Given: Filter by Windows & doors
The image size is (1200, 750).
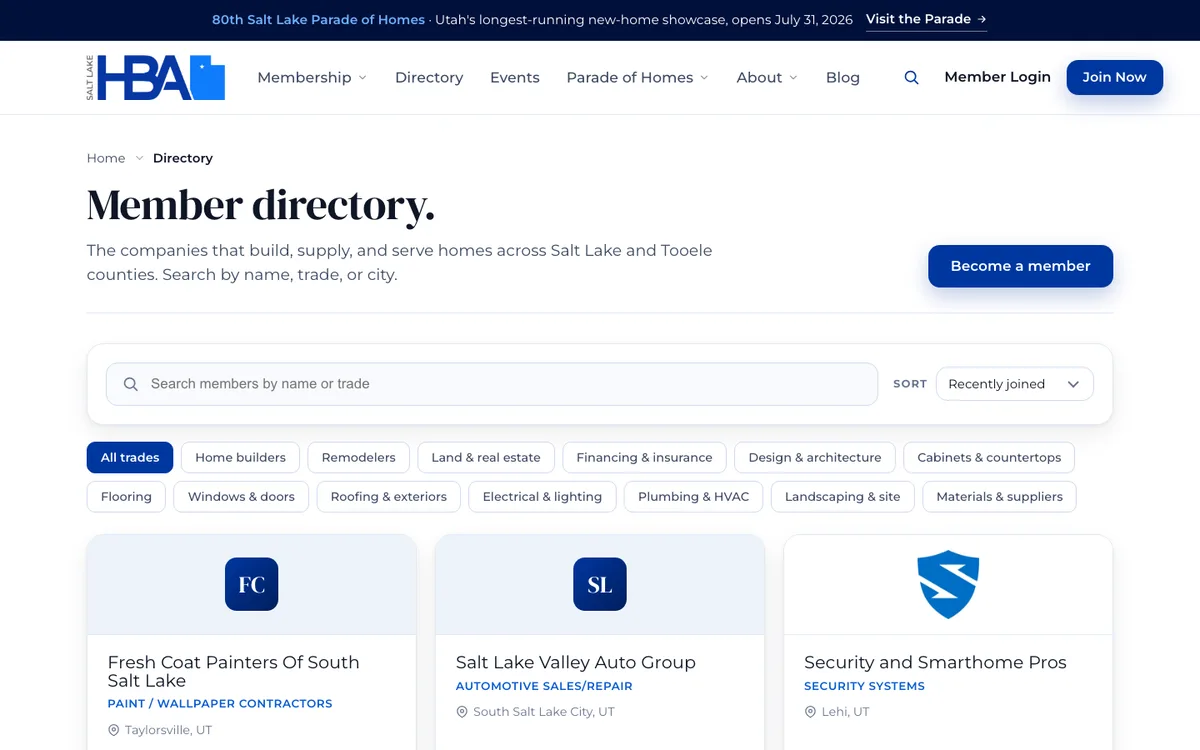Looking at the screenshot, I should 241,496.
